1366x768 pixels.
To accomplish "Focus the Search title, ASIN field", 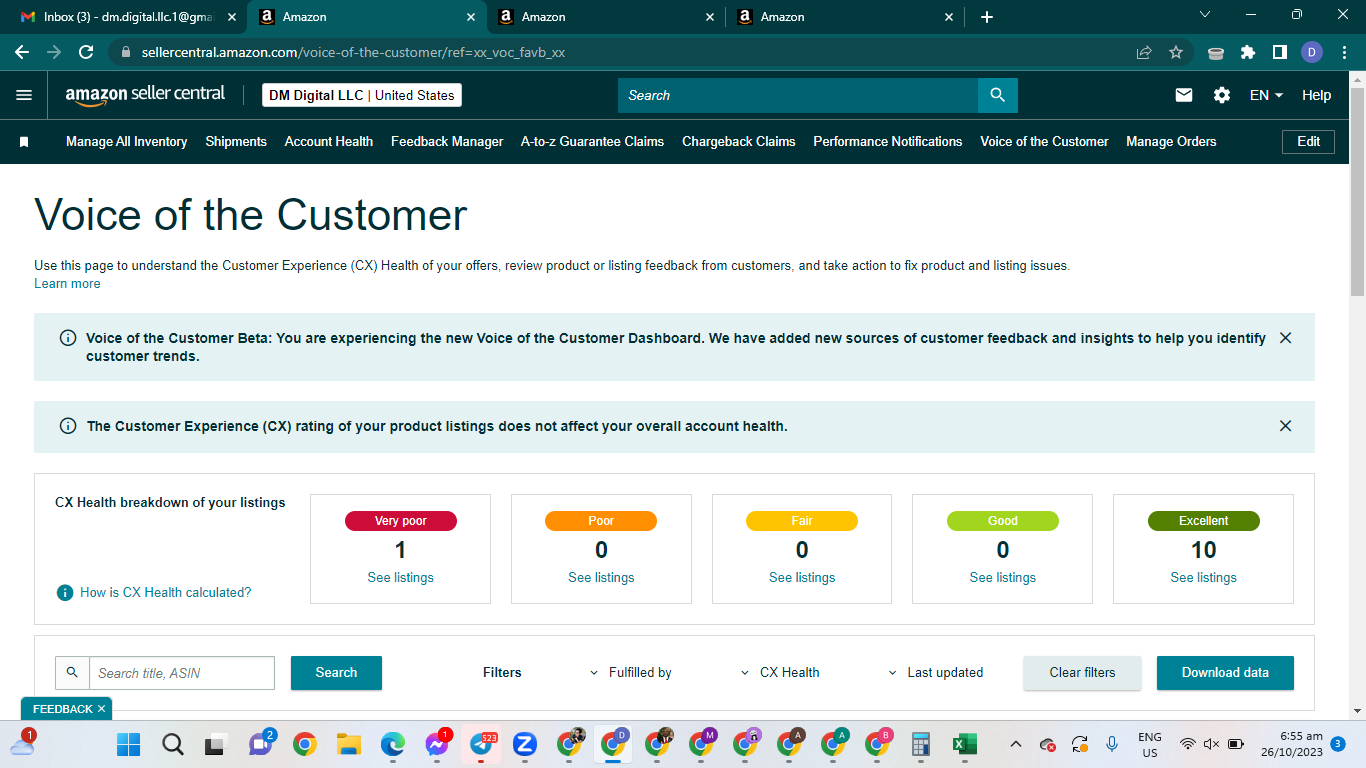I will 182,673.
